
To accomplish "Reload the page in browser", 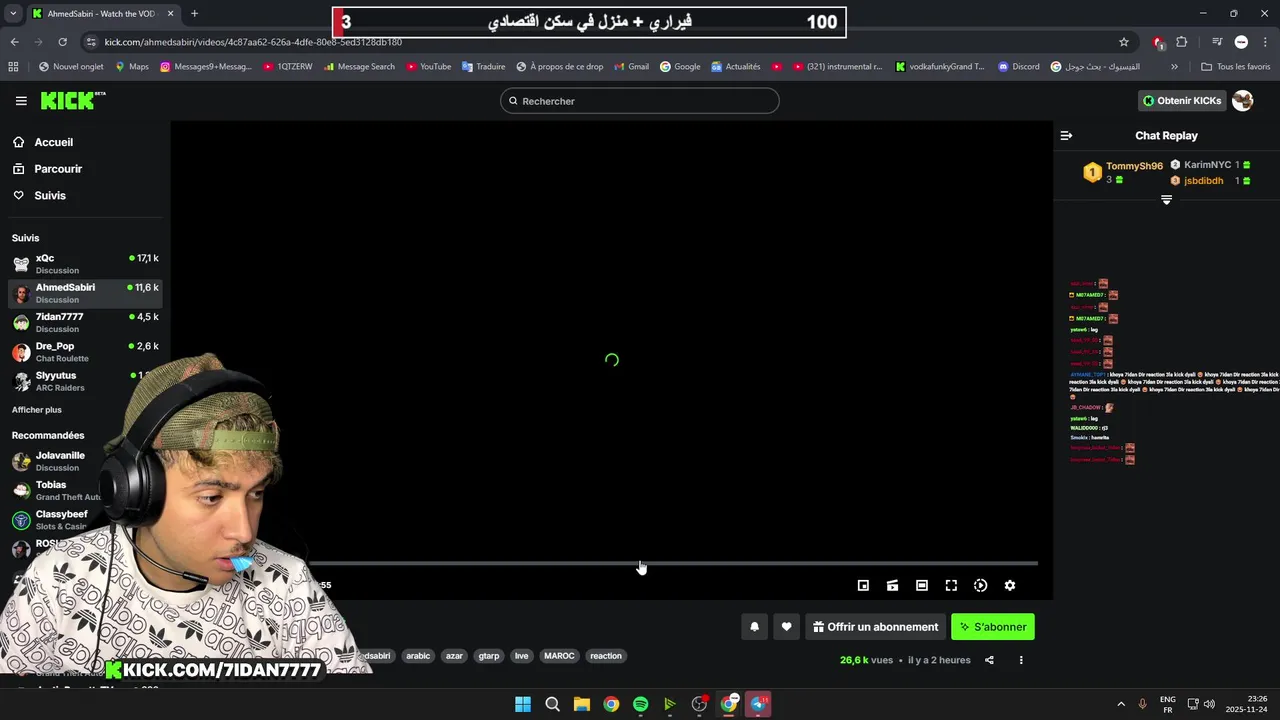I will coord(62,42).
